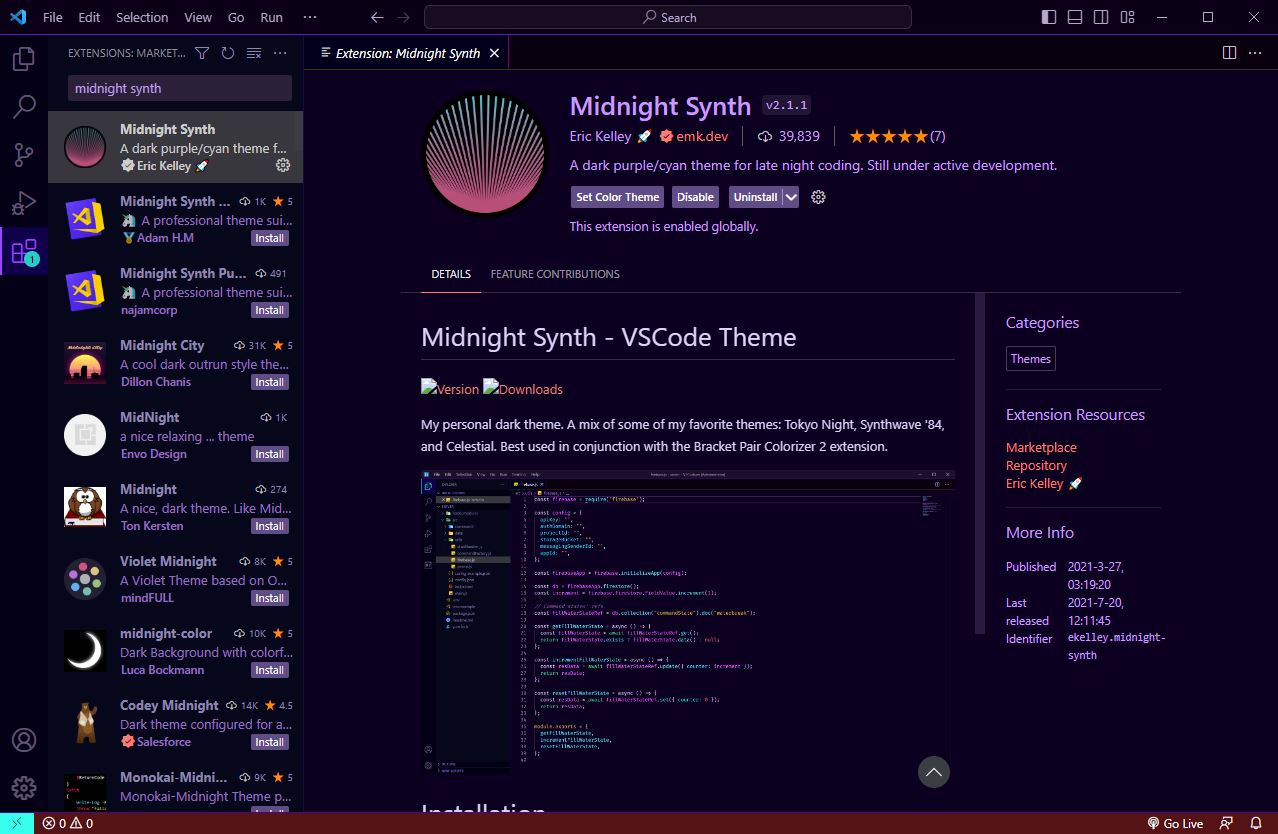Open the Go menu
The width and height of the screenshot is (1278, 834).
236,17
